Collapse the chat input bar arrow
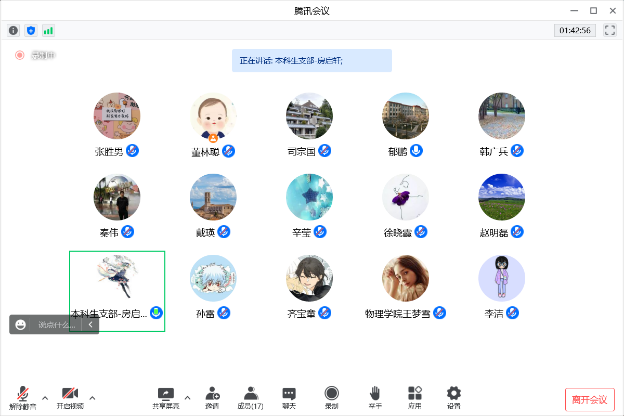Viewport: 624px width, 416px height. [90, 324]
